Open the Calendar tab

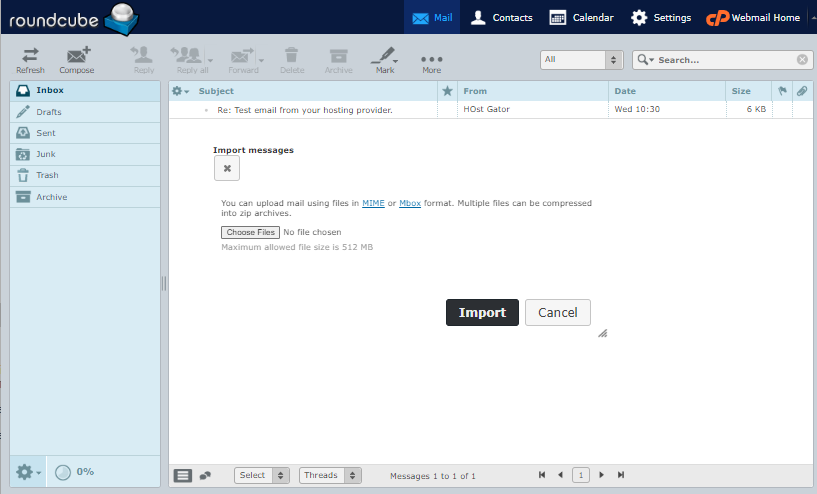(581, 18)
